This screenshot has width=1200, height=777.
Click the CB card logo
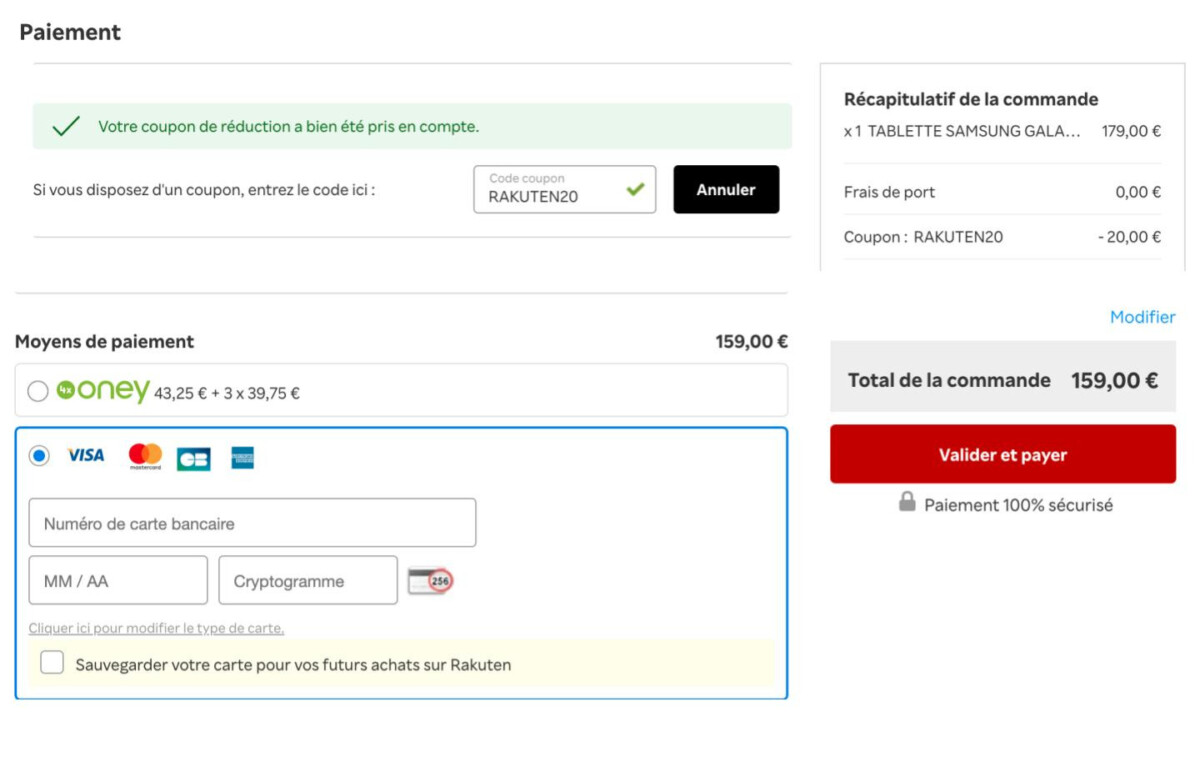tap(194, 459)
